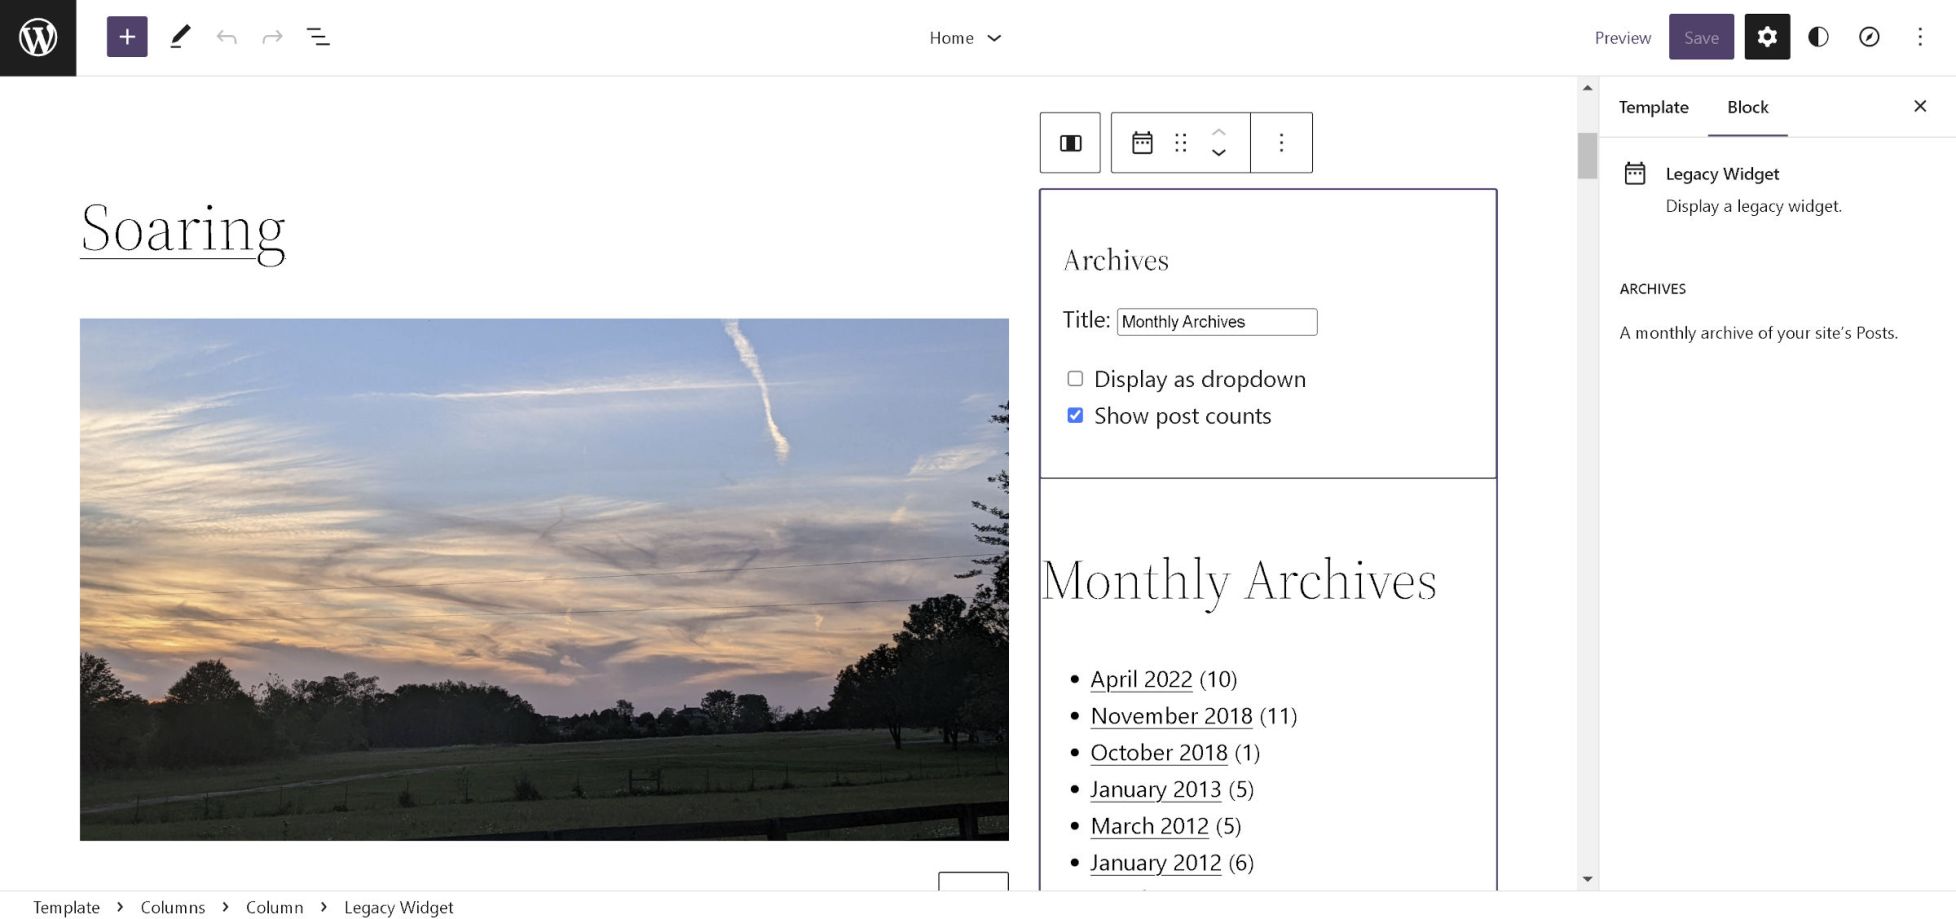Click the Monthly Archives title field
This screenshot has width=1956, height=919.
pyautogui.click(x=1216, y=321)
